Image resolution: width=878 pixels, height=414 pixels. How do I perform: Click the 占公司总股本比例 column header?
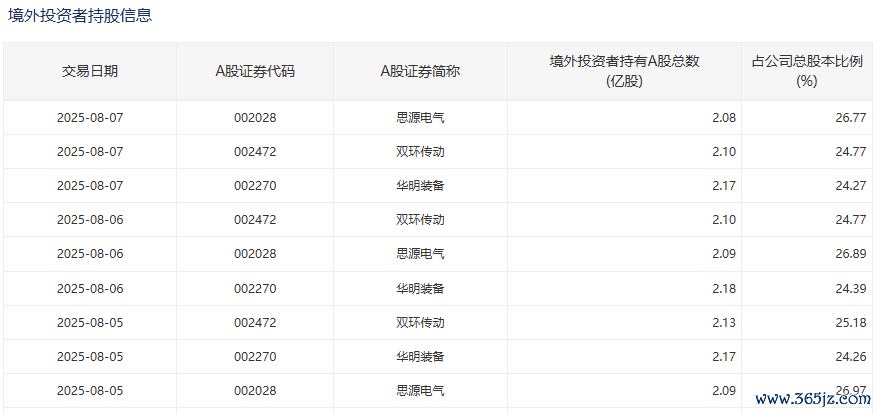(807, 72)
